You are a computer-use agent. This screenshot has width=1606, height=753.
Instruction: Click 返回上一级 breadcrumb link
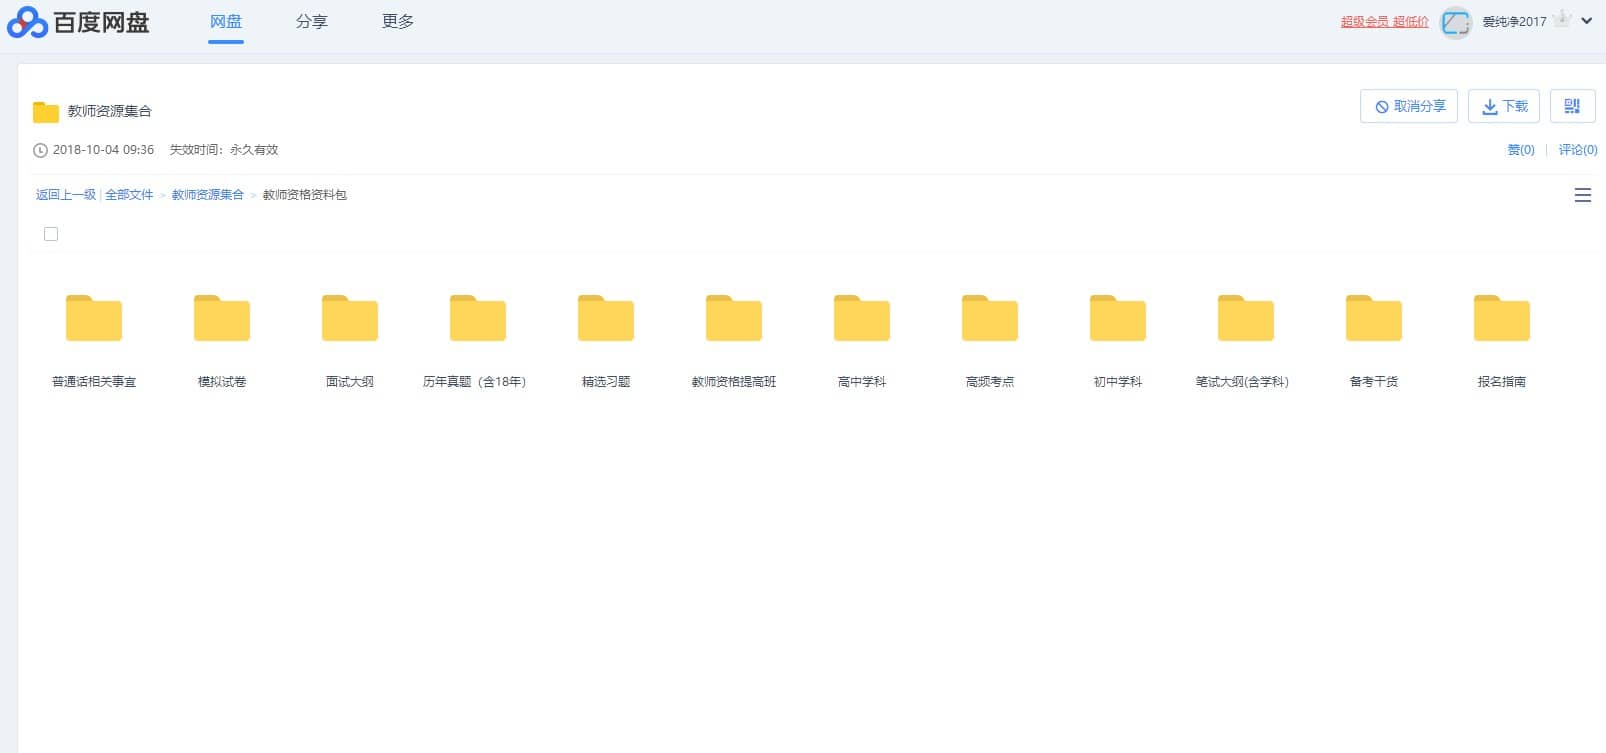66,195
